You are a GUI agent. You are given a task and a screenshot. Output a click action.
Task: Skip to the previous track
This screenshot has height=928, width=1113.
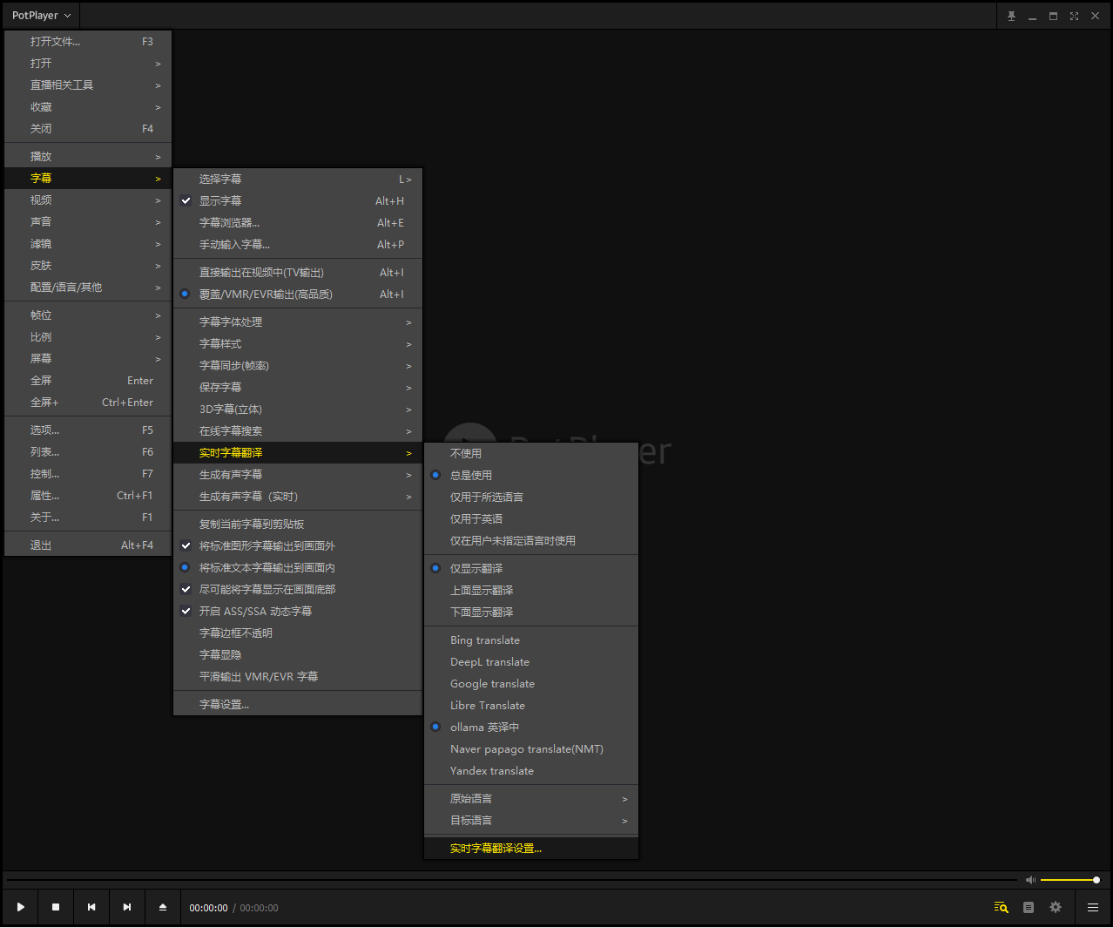pos(92,907)
